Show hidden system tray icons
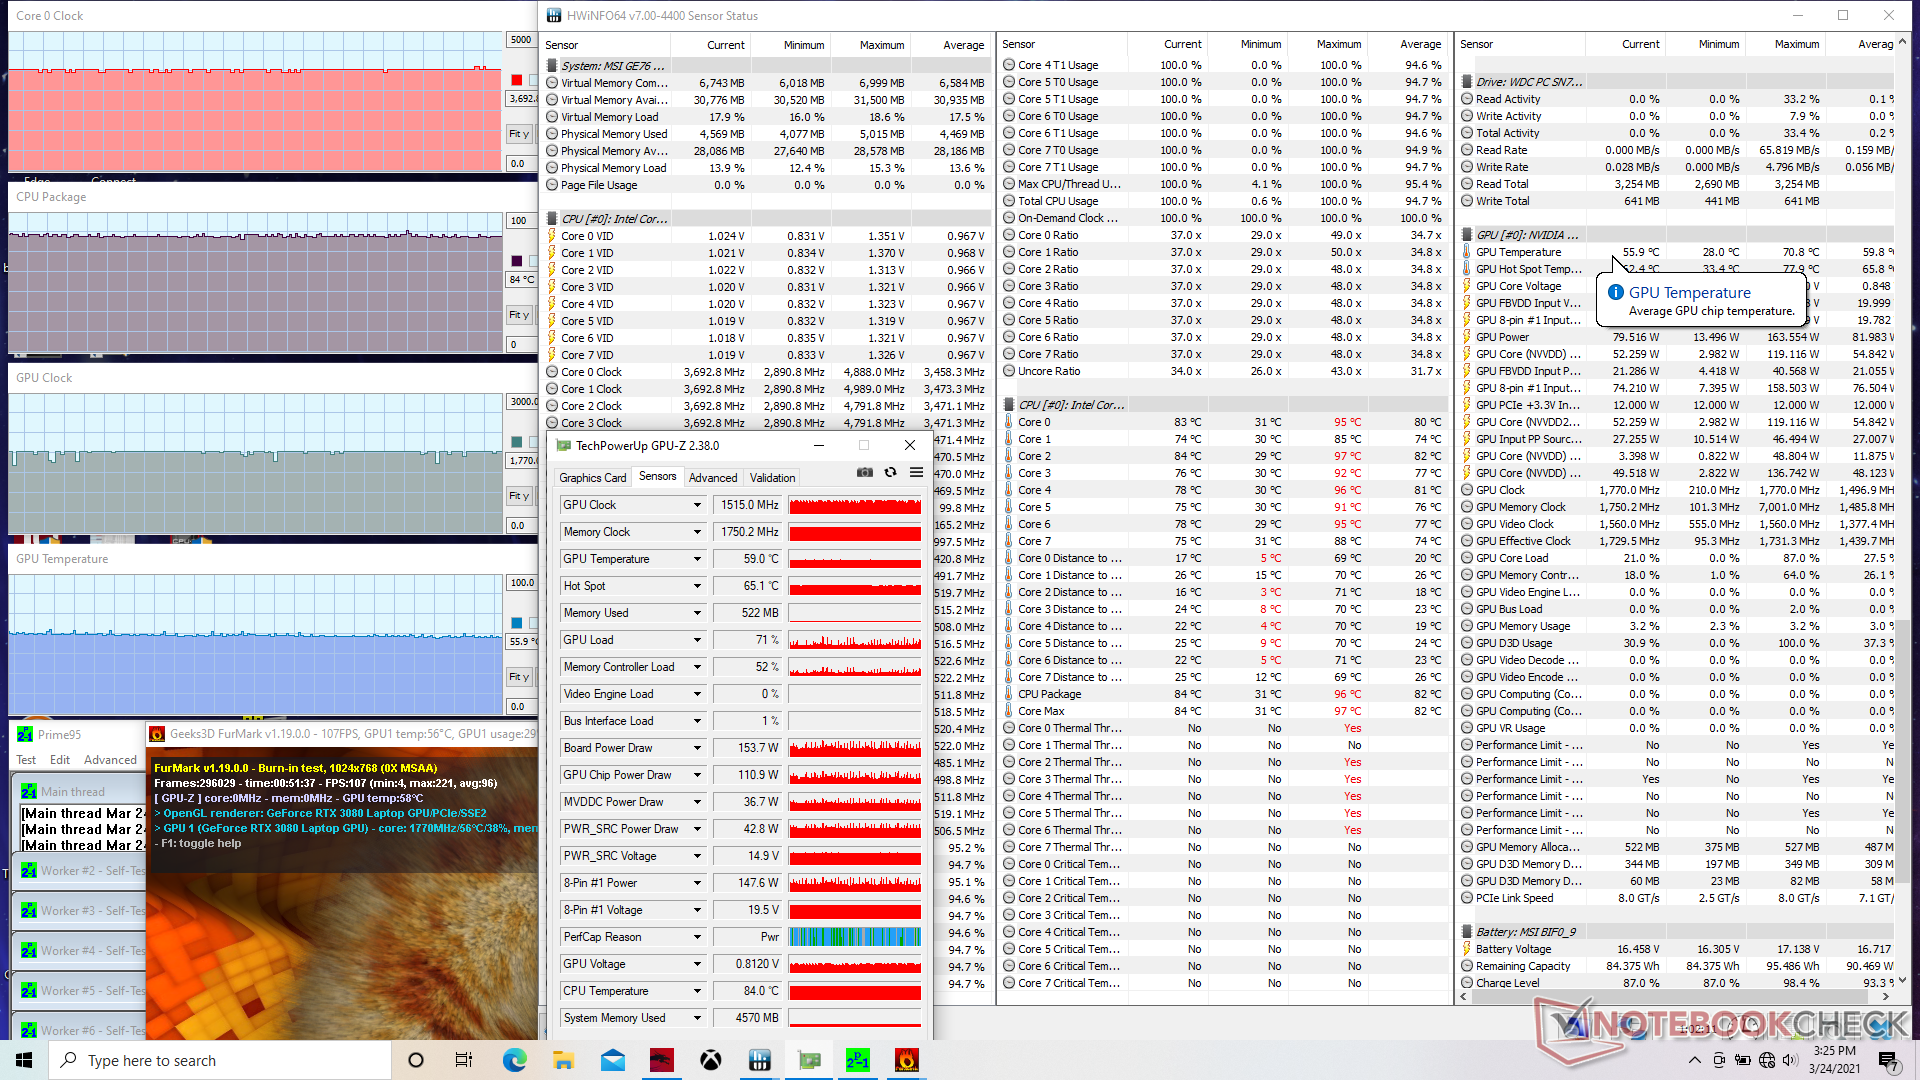Image resolution: width=1920 pixels, height=1080 pixels. [x=1694, y=1060]
